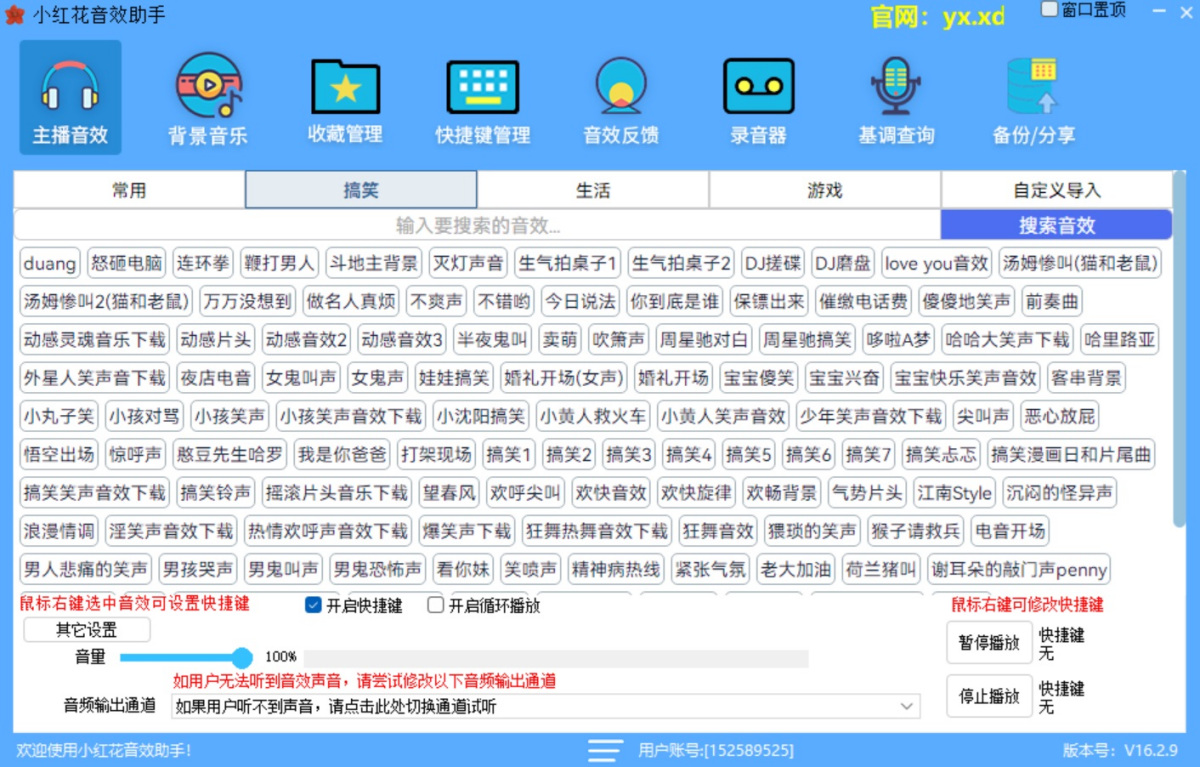Open the 快捷键管理 hotkey manager

pyautogui.click(x=482, y=97)
